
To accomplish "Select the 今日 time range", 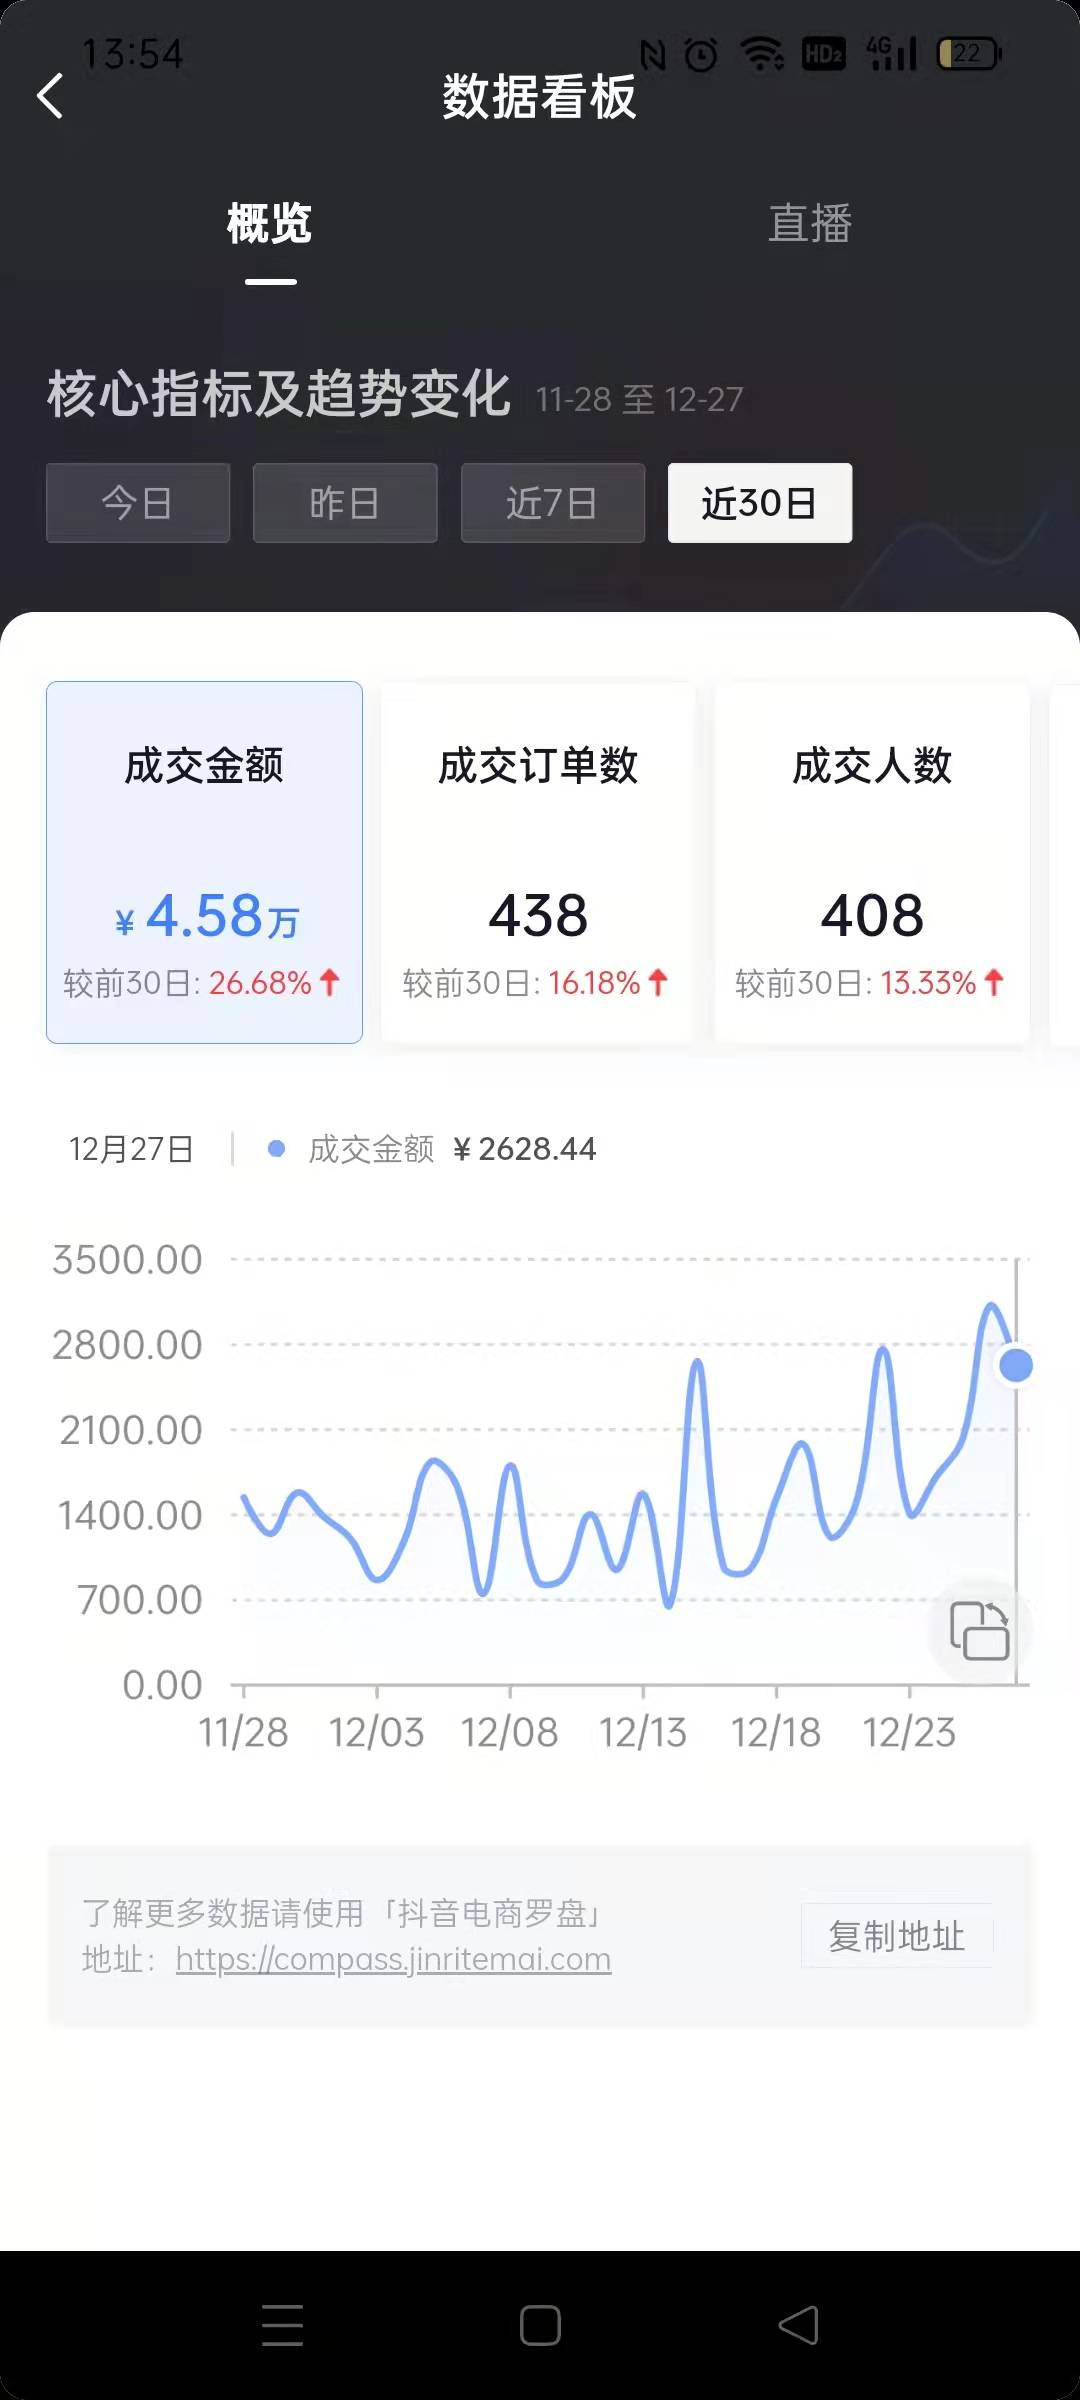I will coord(138,502).
